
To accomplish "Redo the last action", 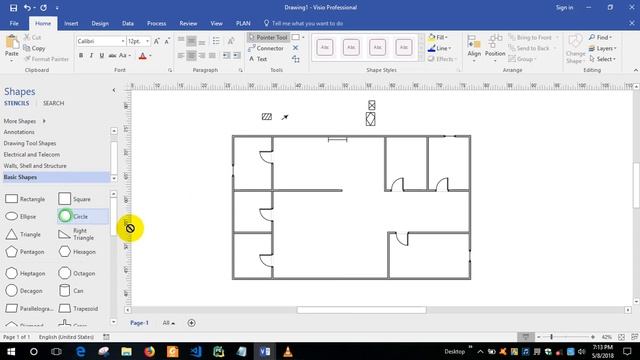I will coord(43,8).
